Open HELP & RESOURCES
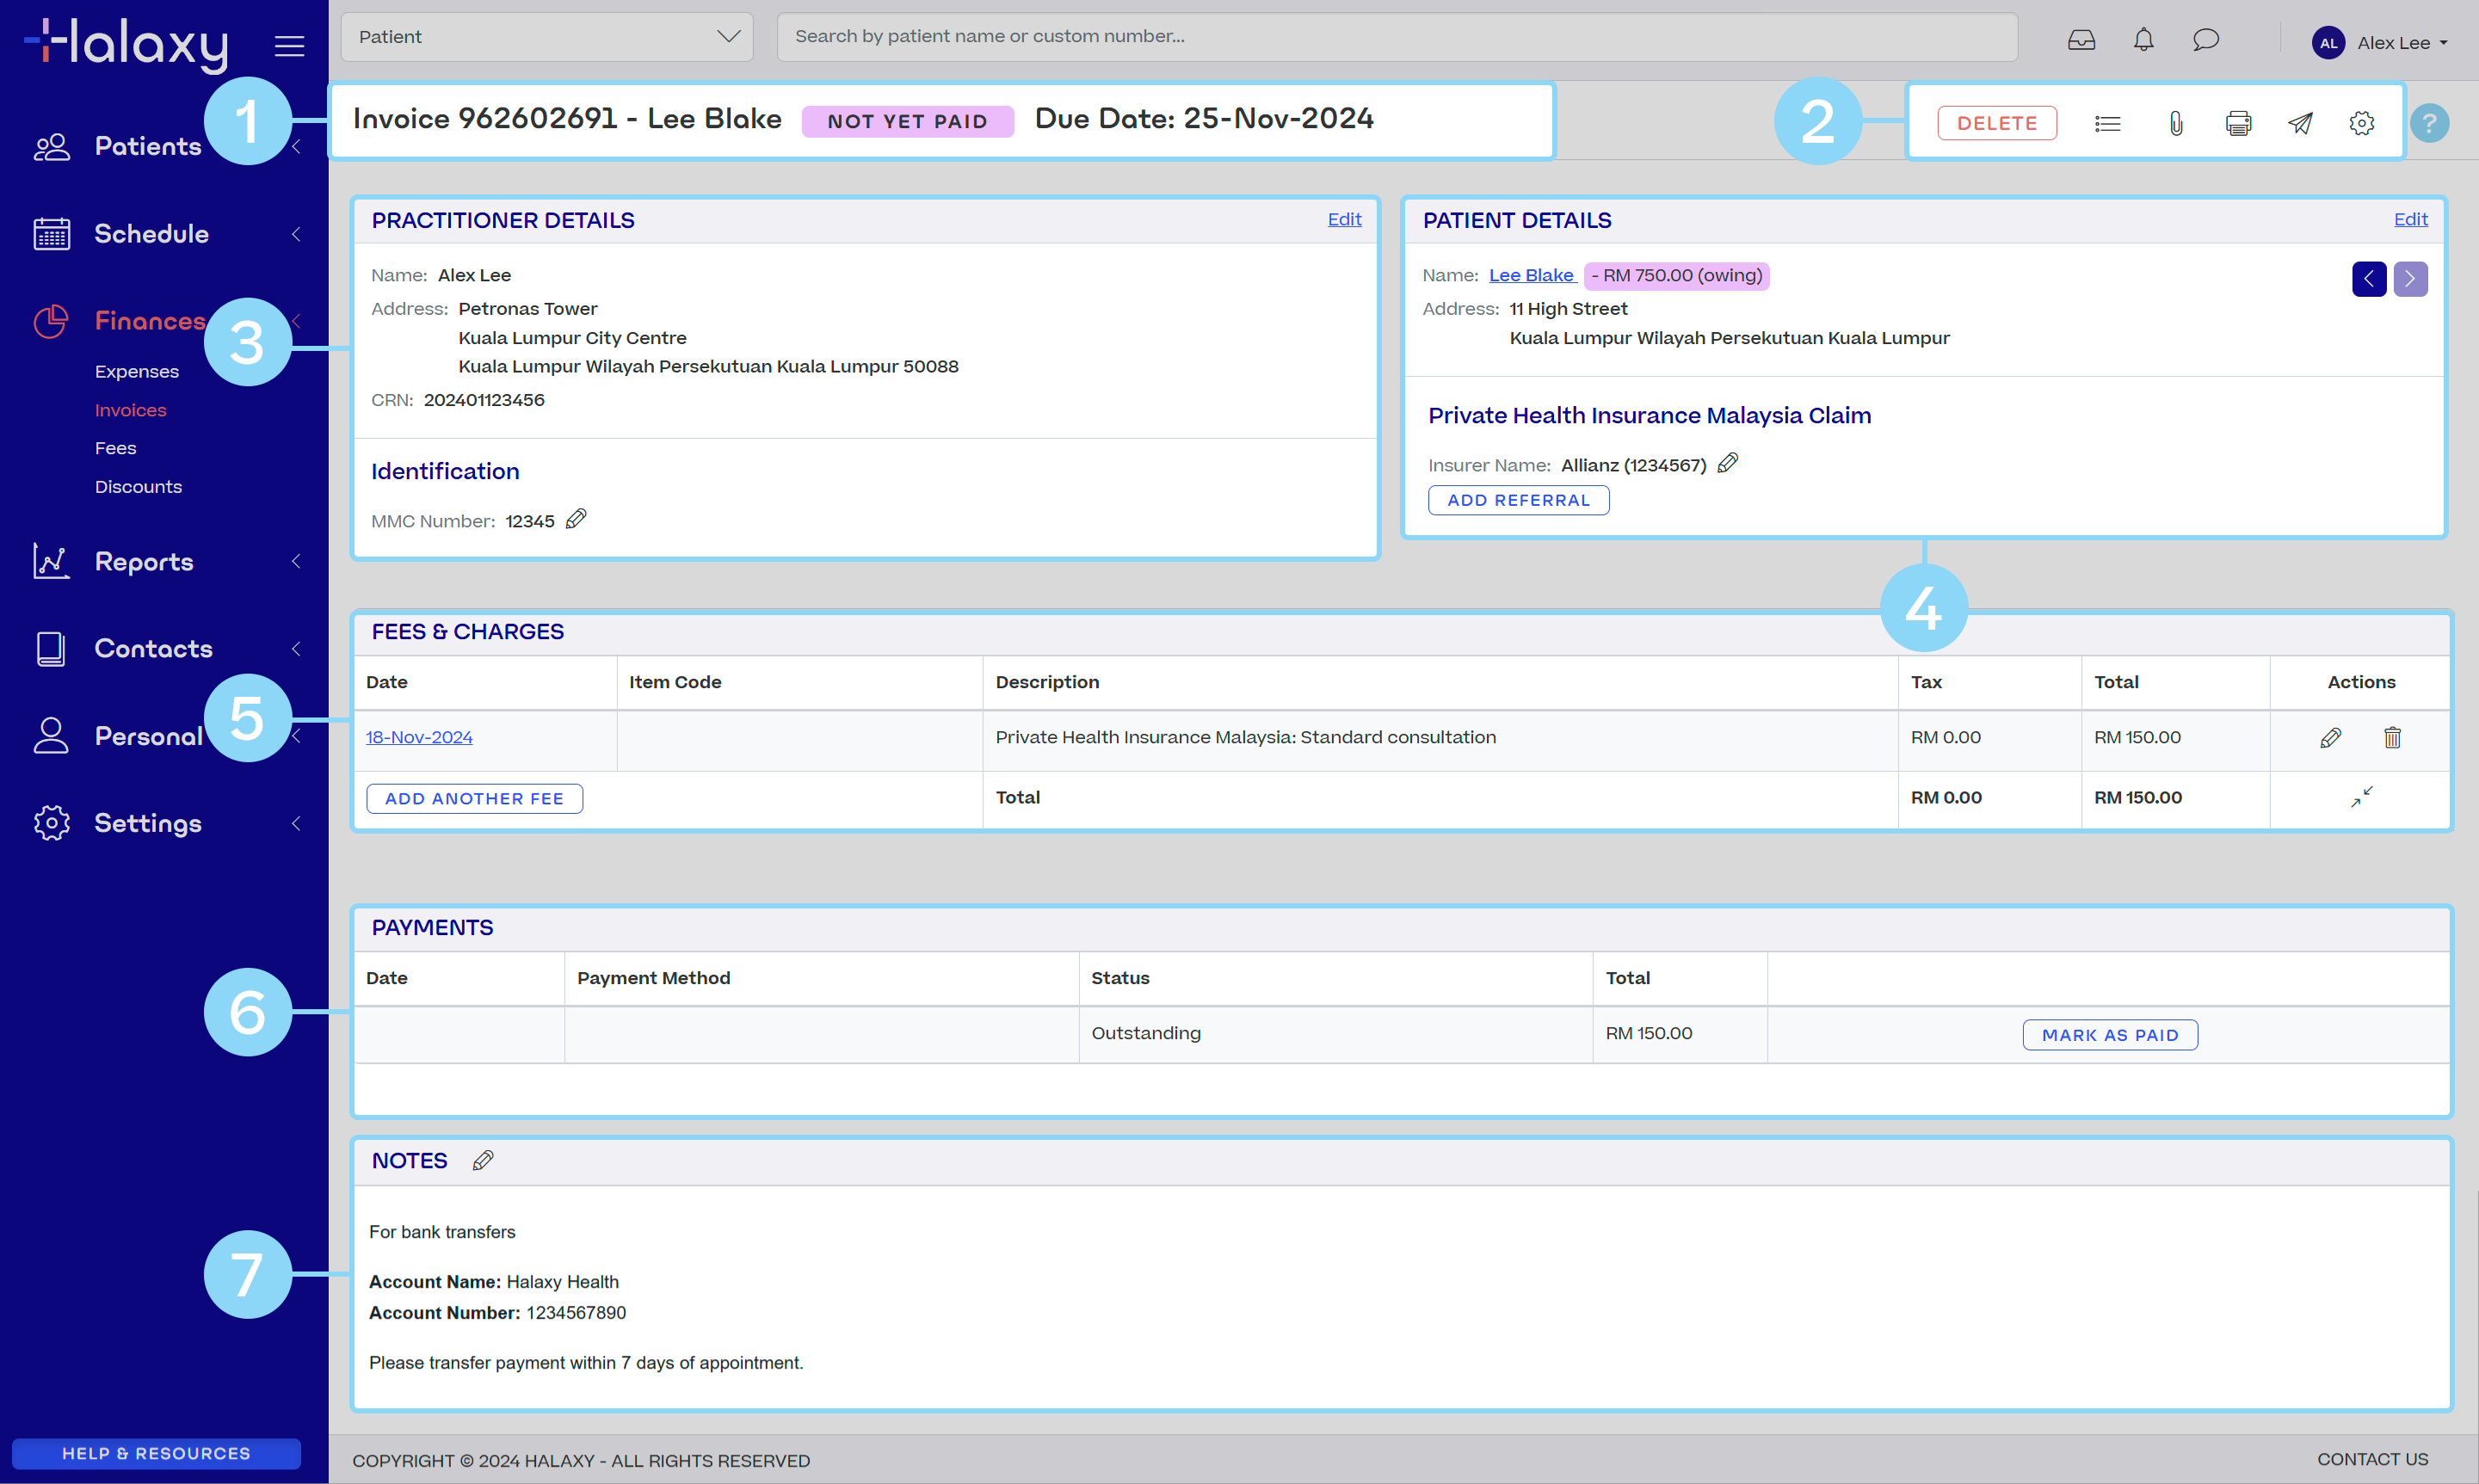 click(x=156, y=1453)
